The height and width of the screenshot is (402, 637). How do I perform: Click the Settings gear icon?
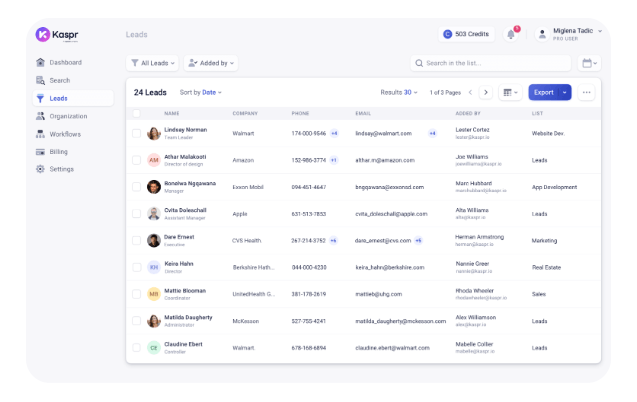point(40,169)
